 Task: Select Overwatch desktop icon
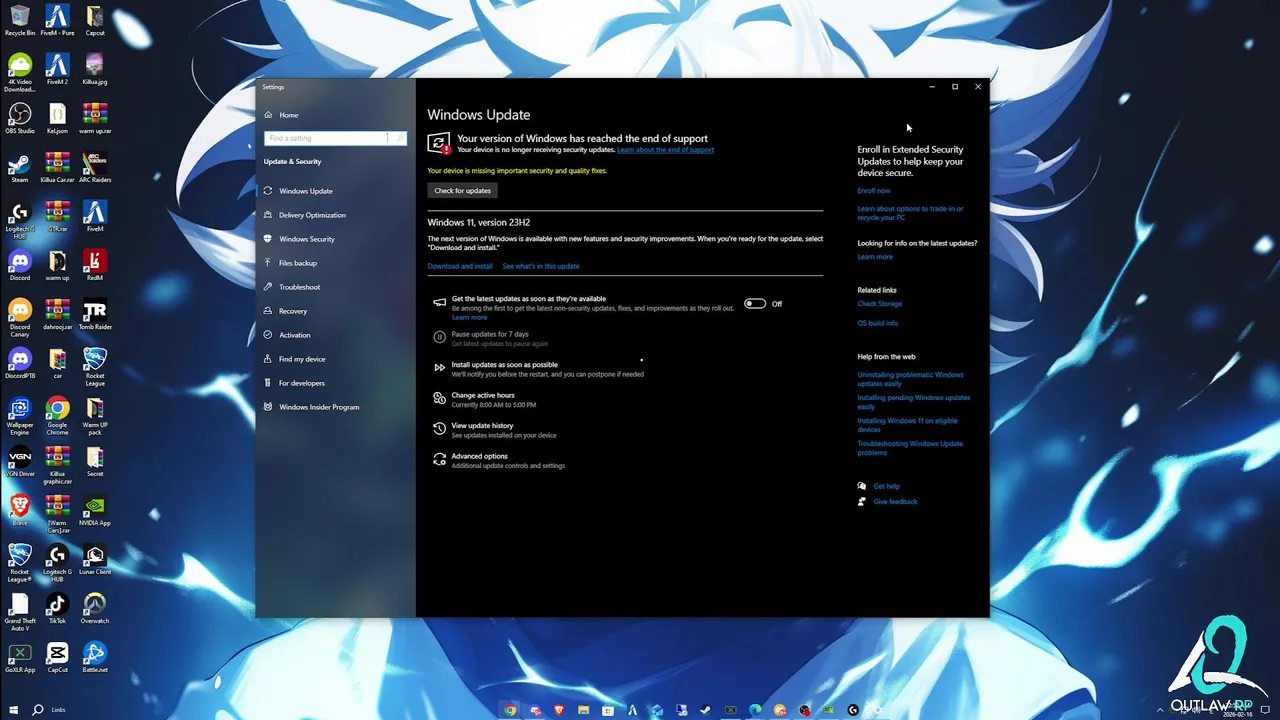[x=95, y=609]
